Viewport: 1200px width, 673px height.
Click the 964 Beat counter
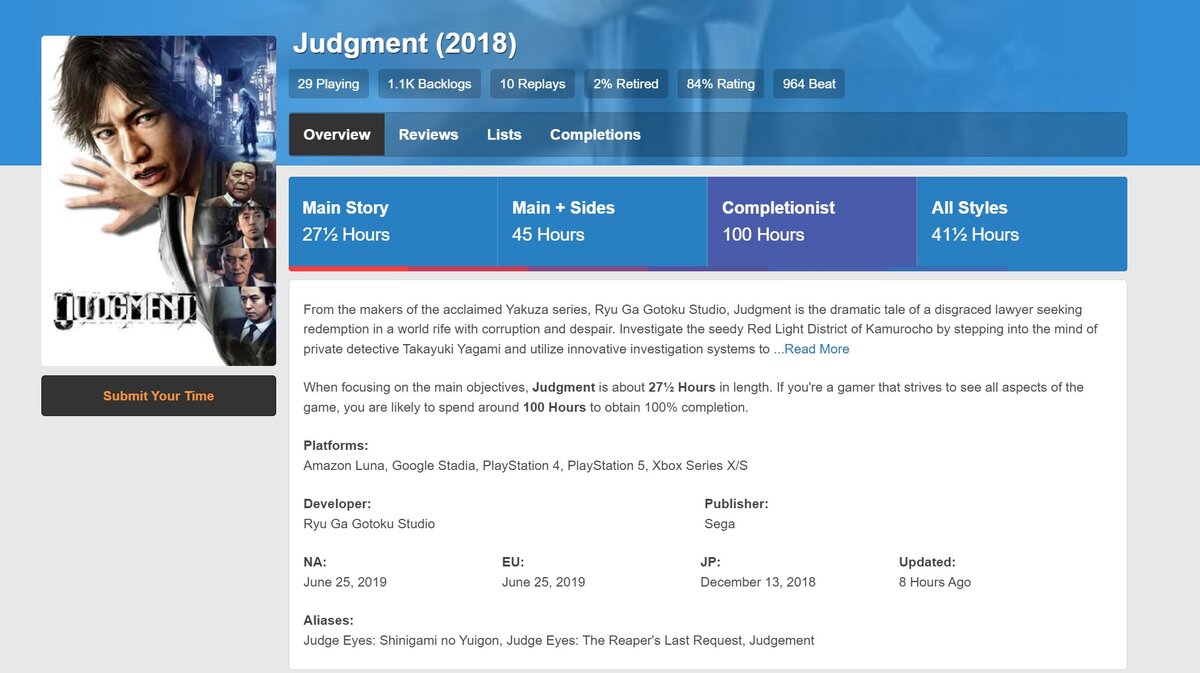tap(808, 83)
